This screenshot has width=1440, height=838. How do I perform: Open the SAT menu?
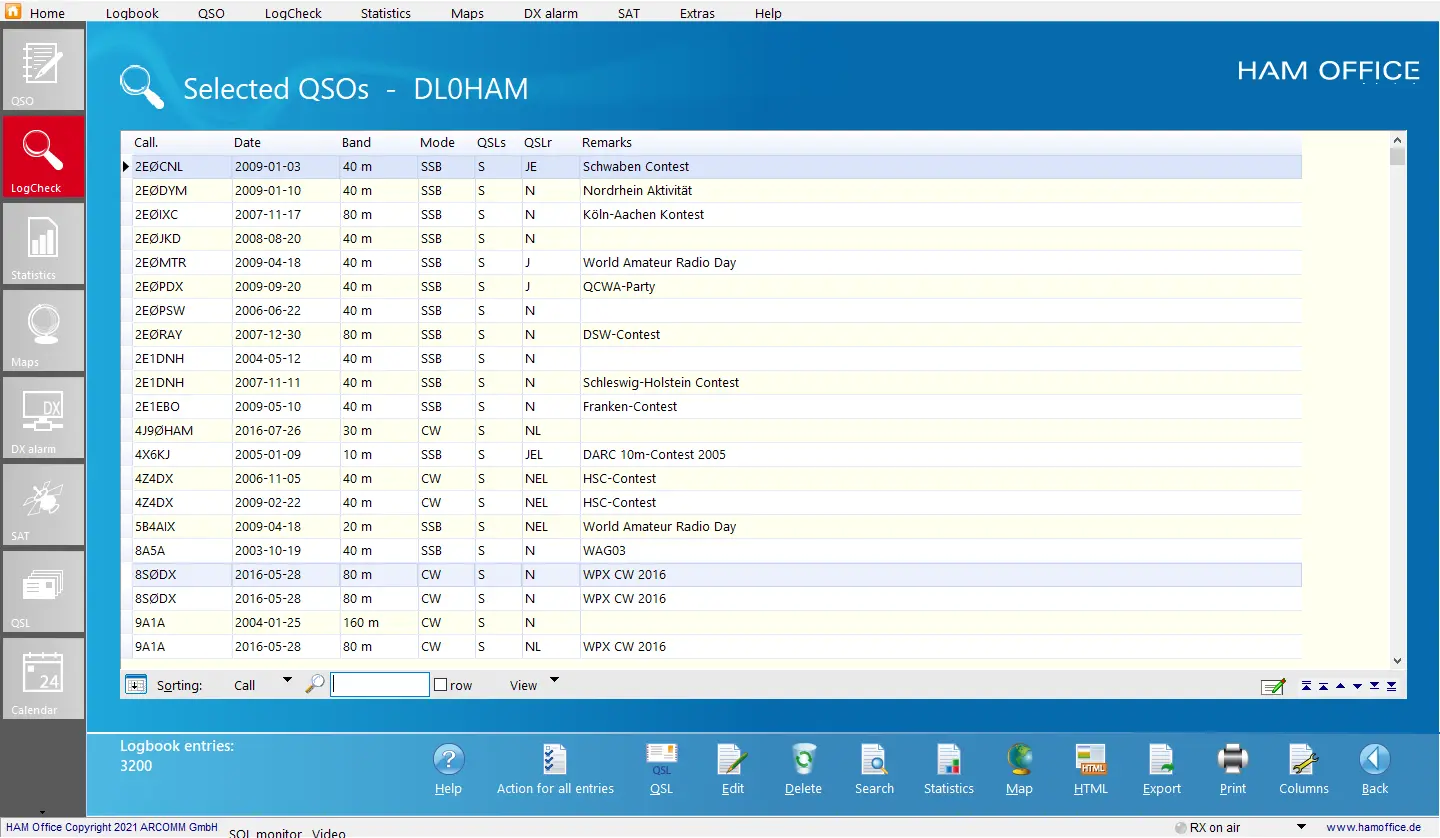click(x=628, y=14)
